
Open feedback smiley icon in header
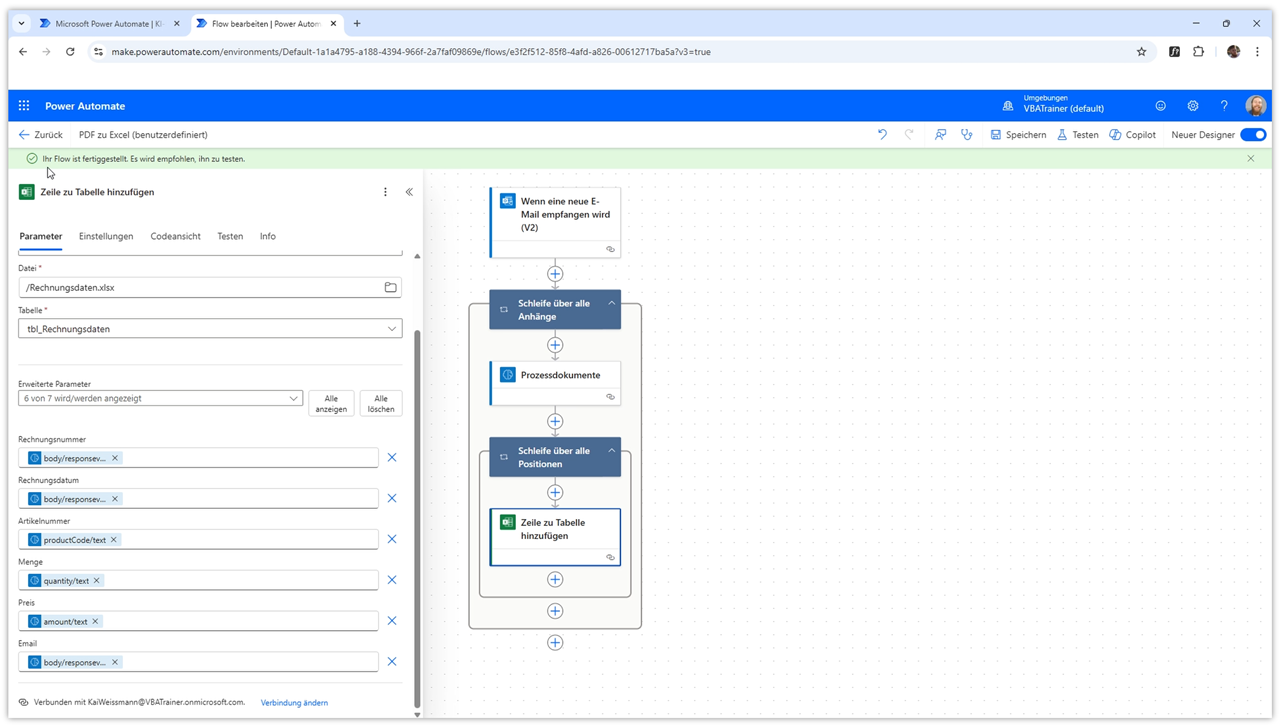tap(1160, 105)
